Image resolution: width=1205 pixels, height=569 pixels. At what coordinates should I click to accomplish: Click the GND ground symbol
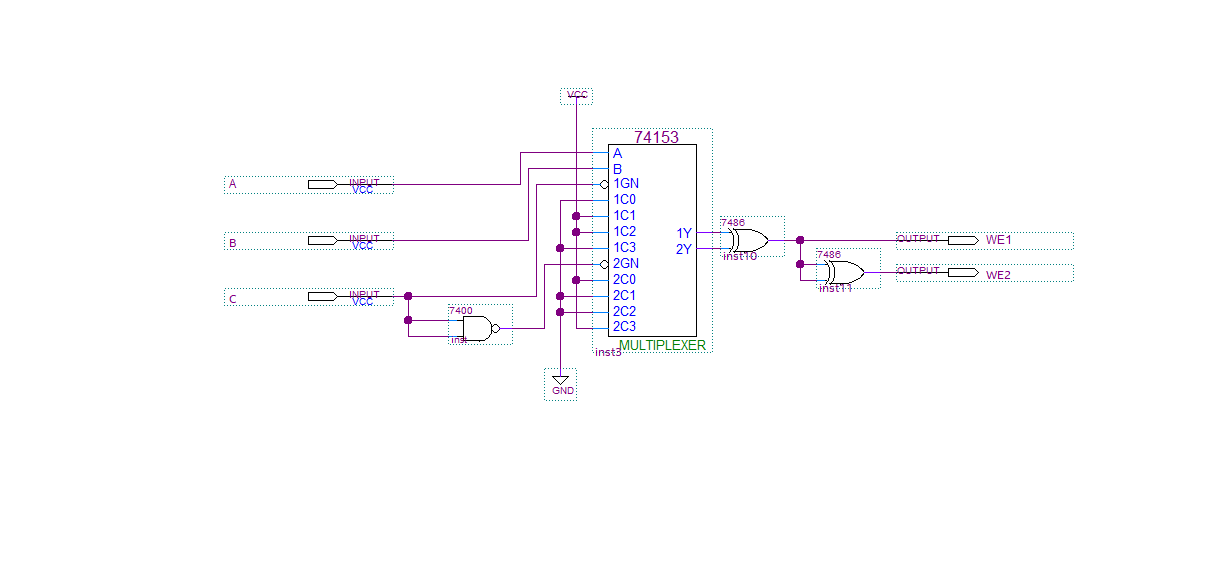point(561,383)
